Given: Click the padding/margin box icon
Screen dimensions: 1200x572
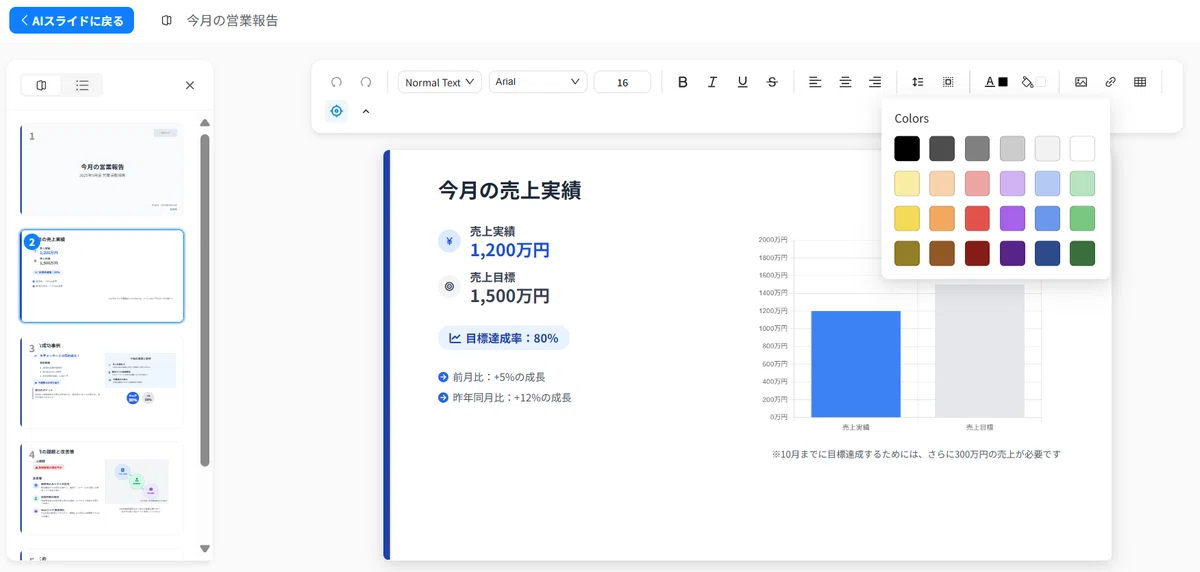Looking at the screenshot, I should click(x=948, y=82).
